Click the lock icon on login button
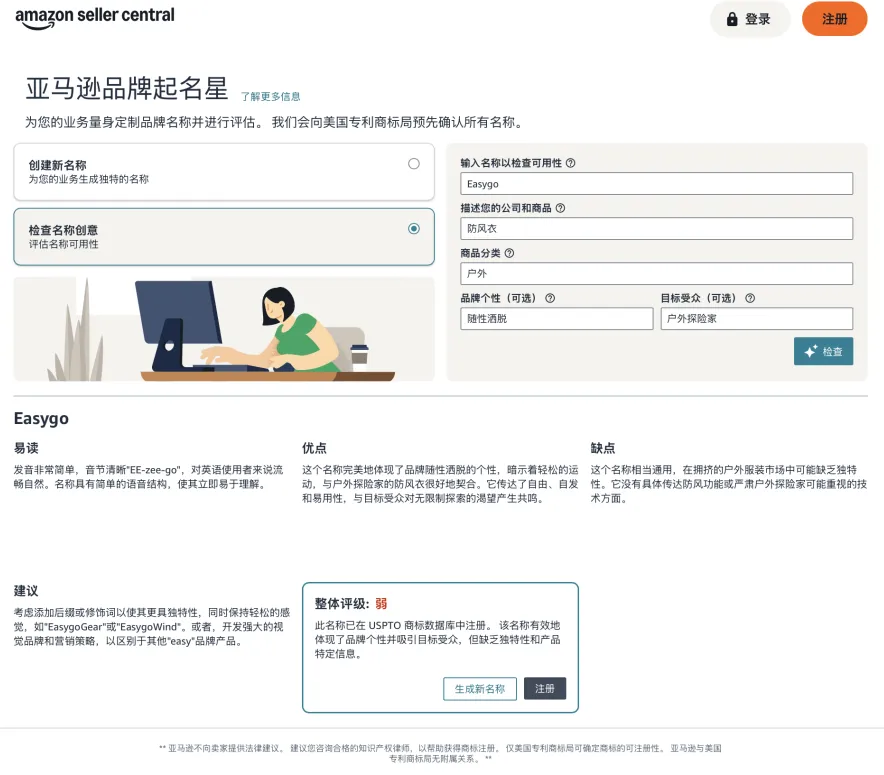Viewport: 884px width, 775px height. coord(732,19)
